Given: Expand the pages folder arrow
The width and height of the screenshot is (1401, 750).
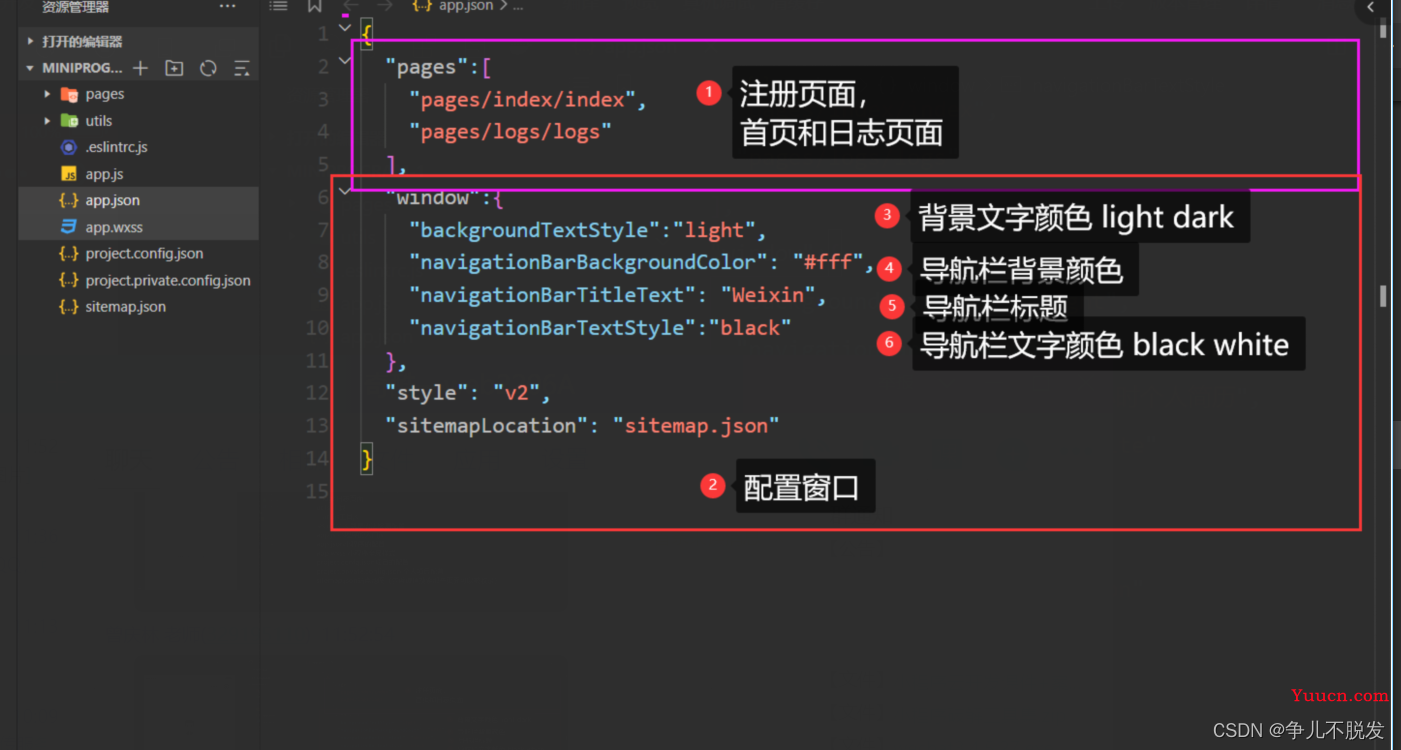Looking at the screenshot, I should point(47,94).
